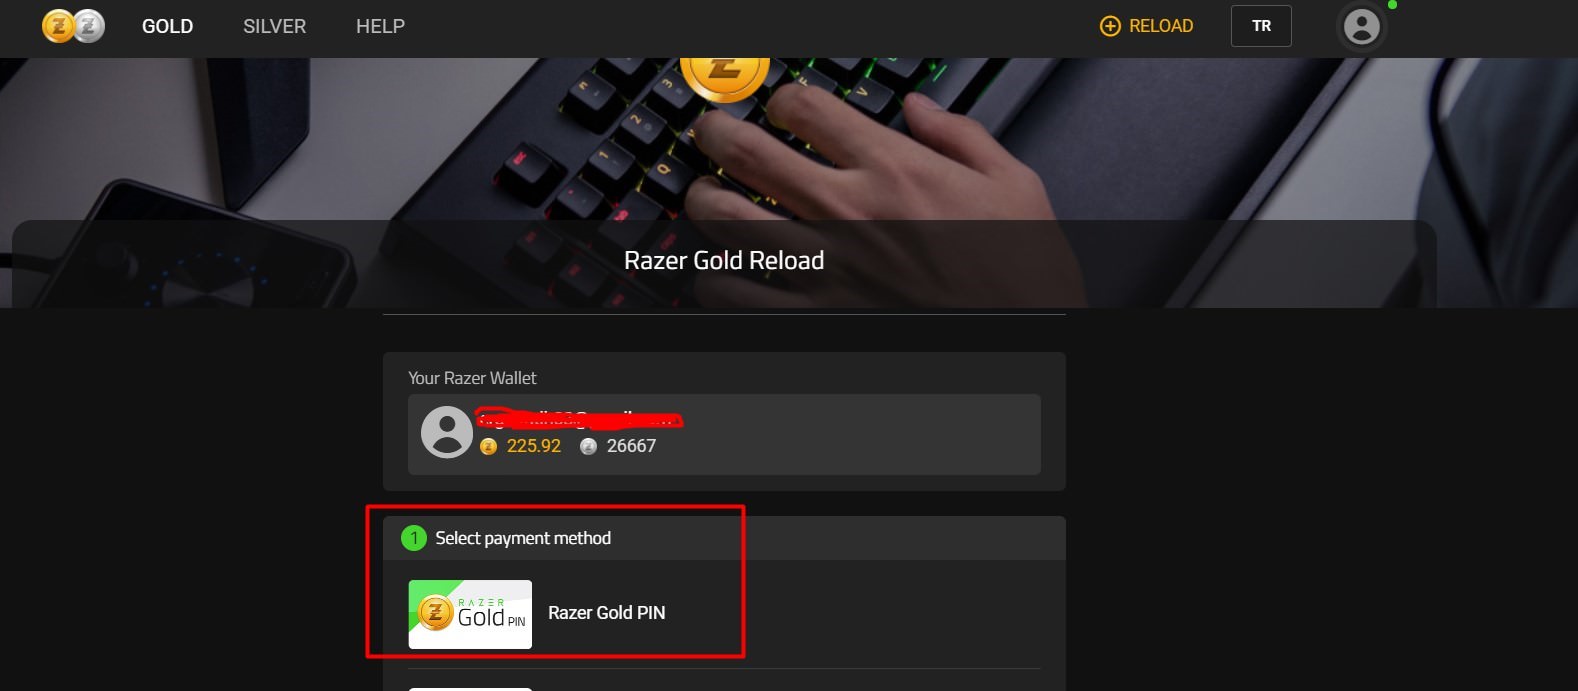
Task: Click the 26667 silver balance amount
Action: tap(631, 446)
